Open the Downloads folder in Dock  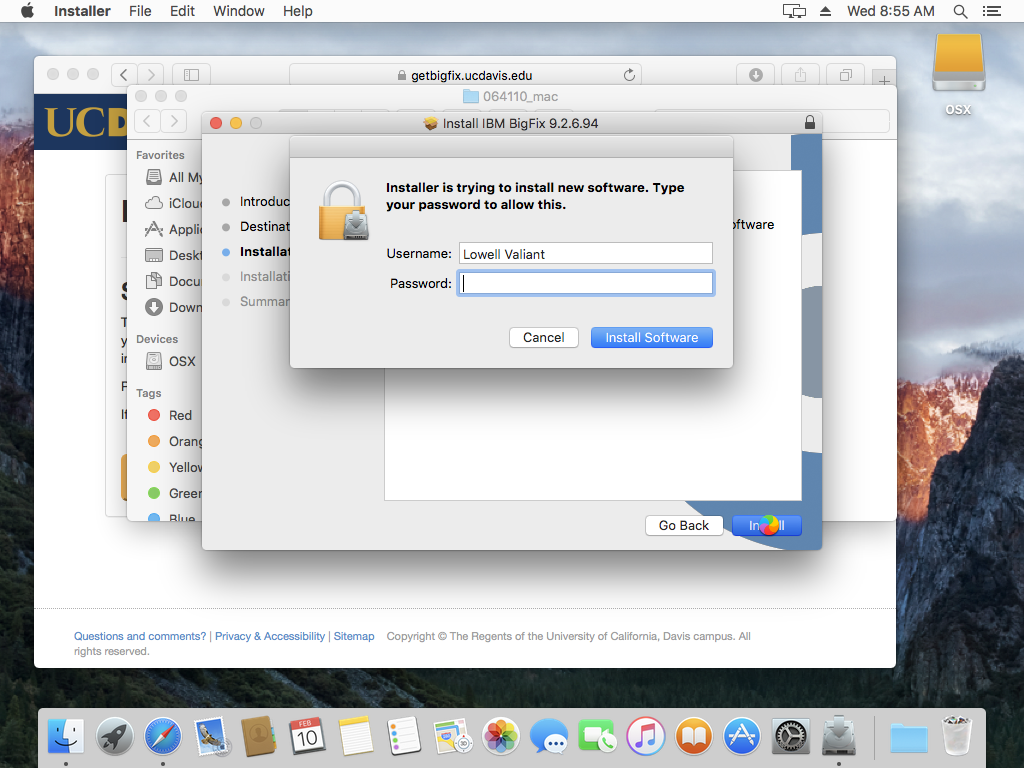point(909,737)
